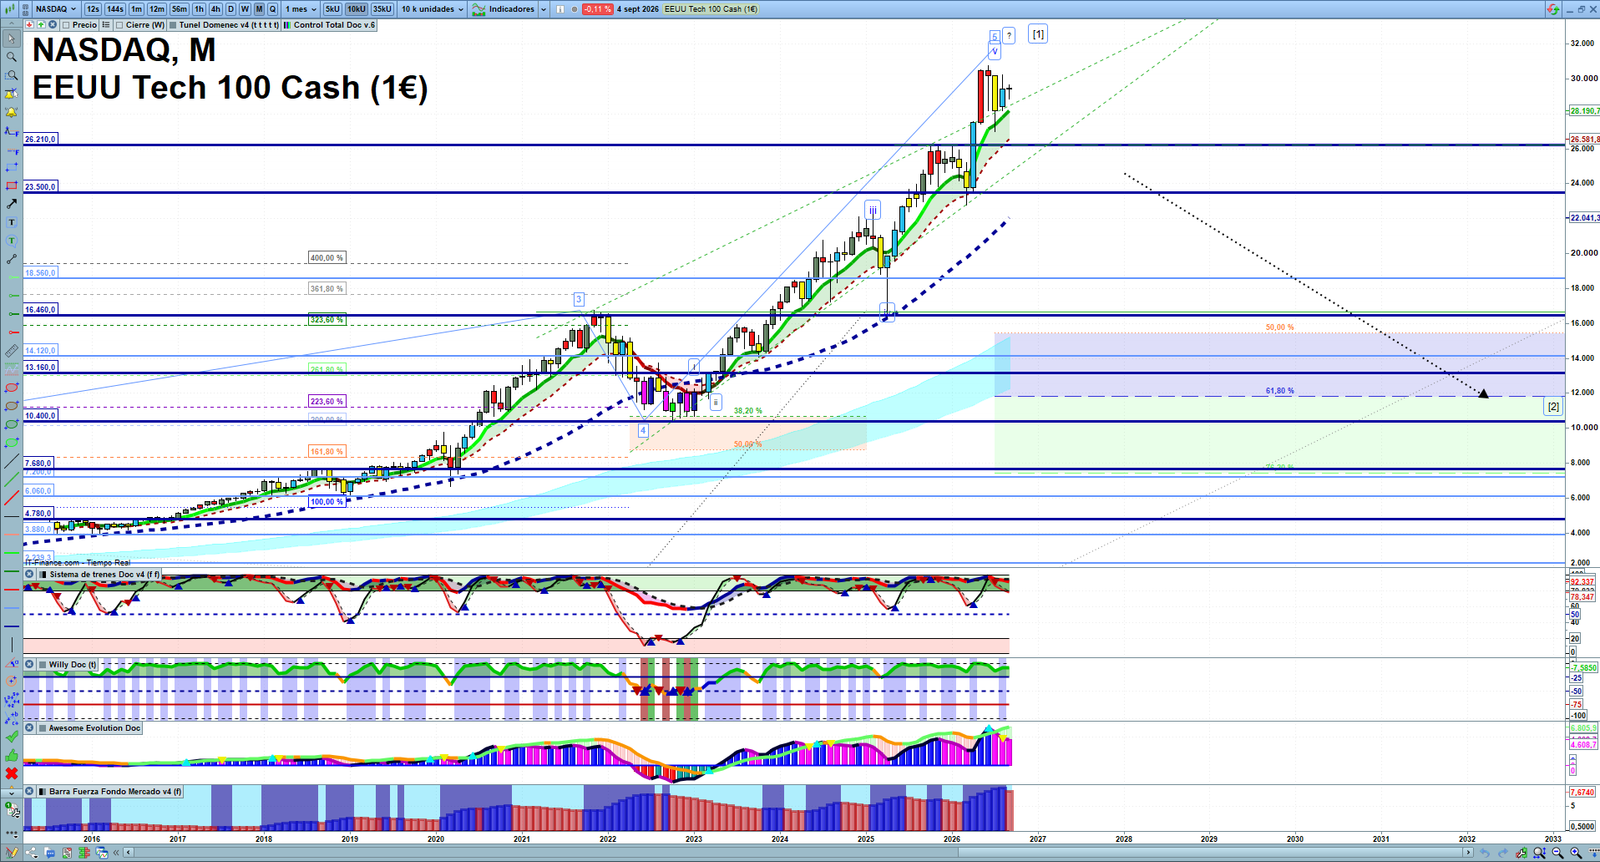1600x862 pixels.
Task: Click the green thumbs-up icon
Action: coord(12,755)
